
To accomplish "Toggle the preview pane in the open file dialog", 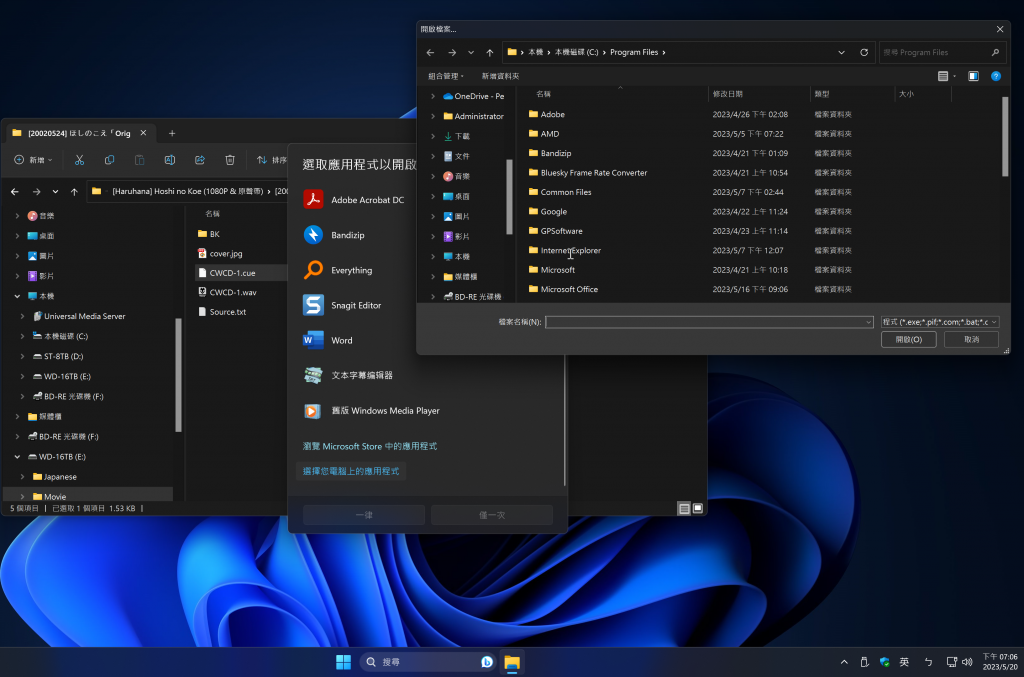I will point(973,76).
